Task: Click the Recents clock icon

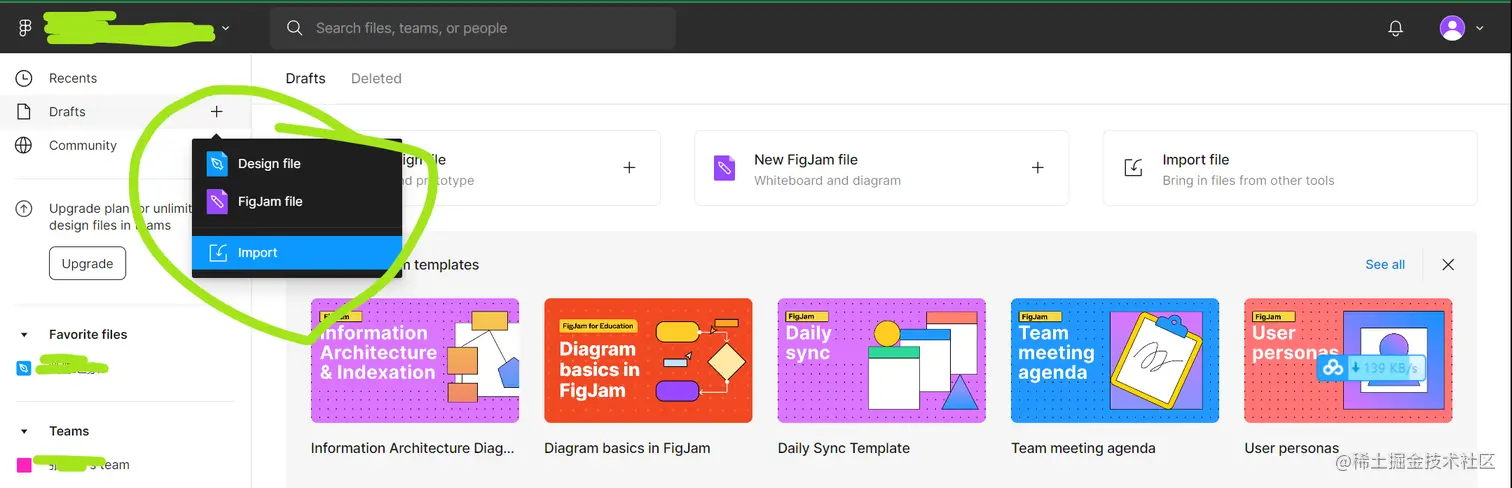Action: [24, 78]
